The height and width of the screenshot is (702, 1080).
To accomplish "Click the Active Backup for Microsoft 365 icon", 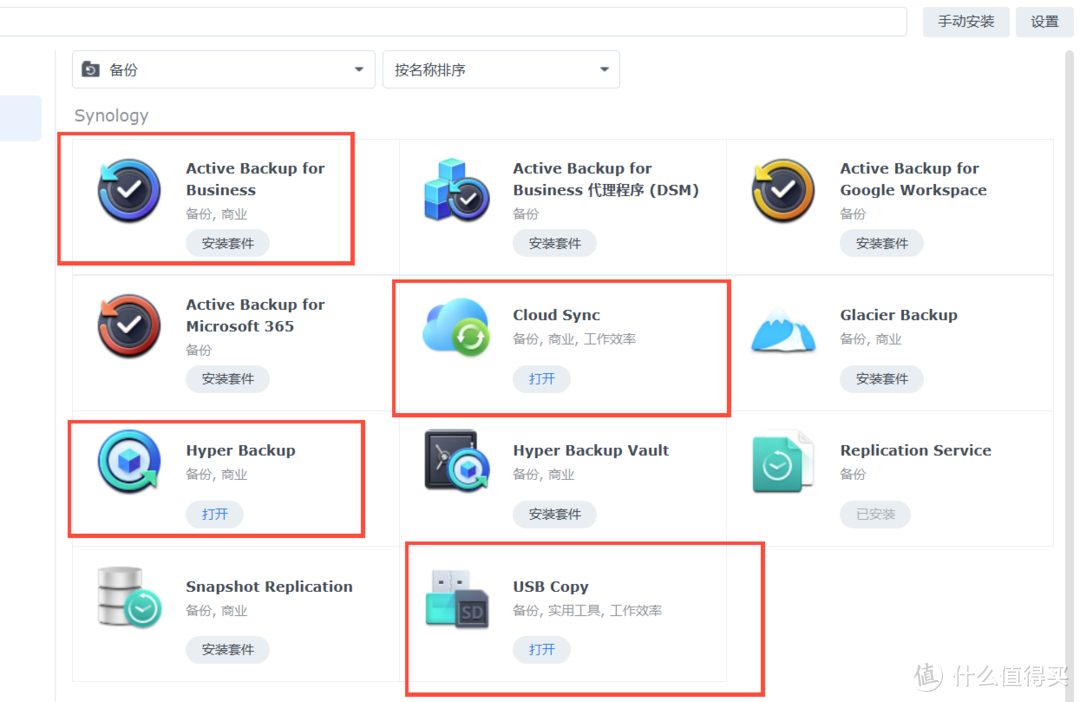I will point(129,326).
